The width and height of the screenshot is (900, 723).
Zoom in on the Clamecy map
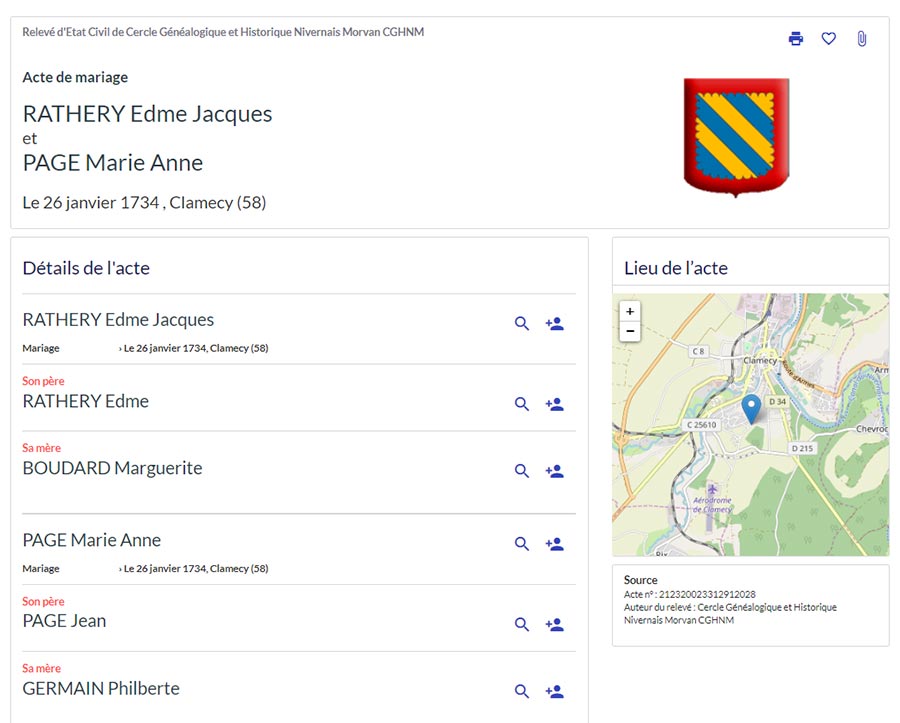[x=630, y=312]
